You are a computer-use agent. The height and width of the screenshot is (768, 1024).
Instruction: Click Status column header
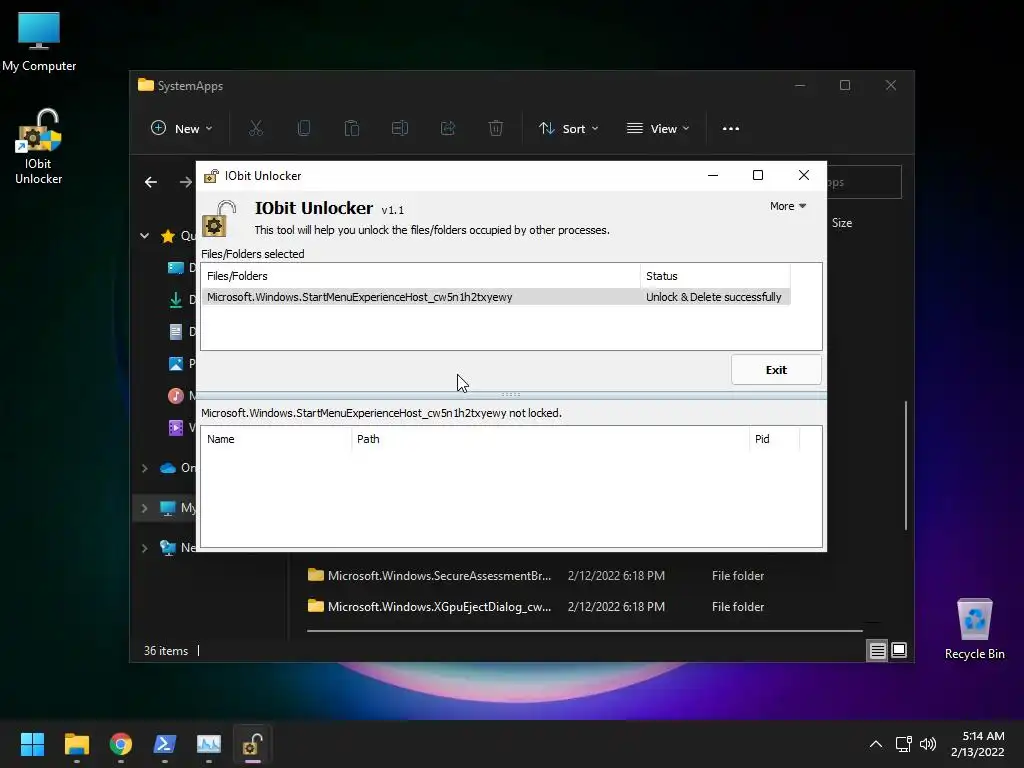(715, 276)
